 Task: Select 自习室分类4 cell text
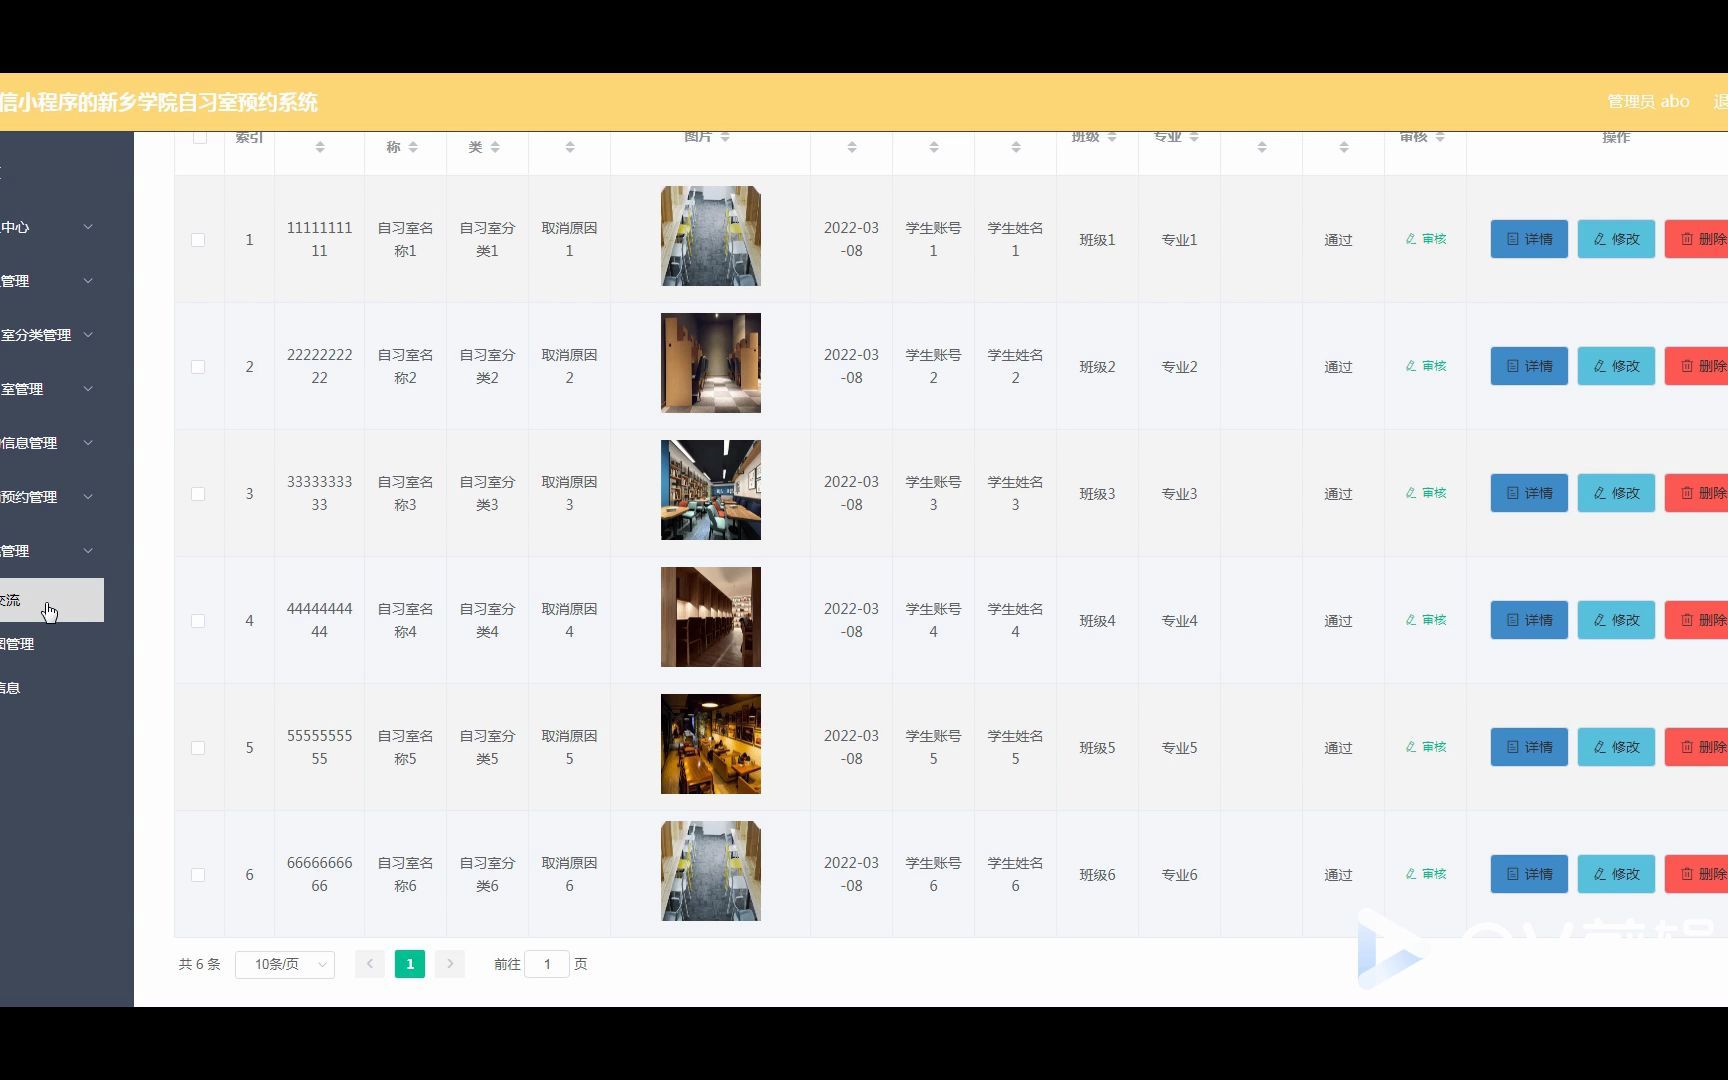[487, 620]
